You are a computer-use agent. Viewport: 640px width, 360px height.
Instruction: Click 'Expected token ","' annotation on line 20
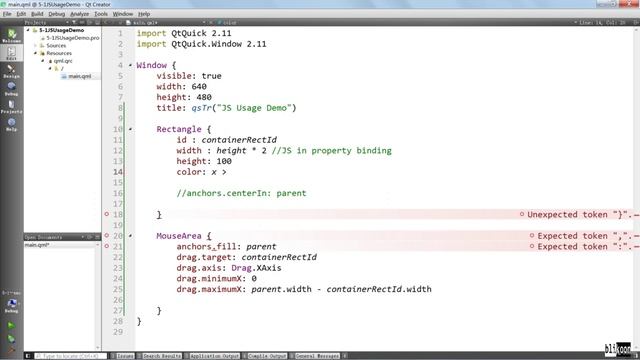coord(584,236)
